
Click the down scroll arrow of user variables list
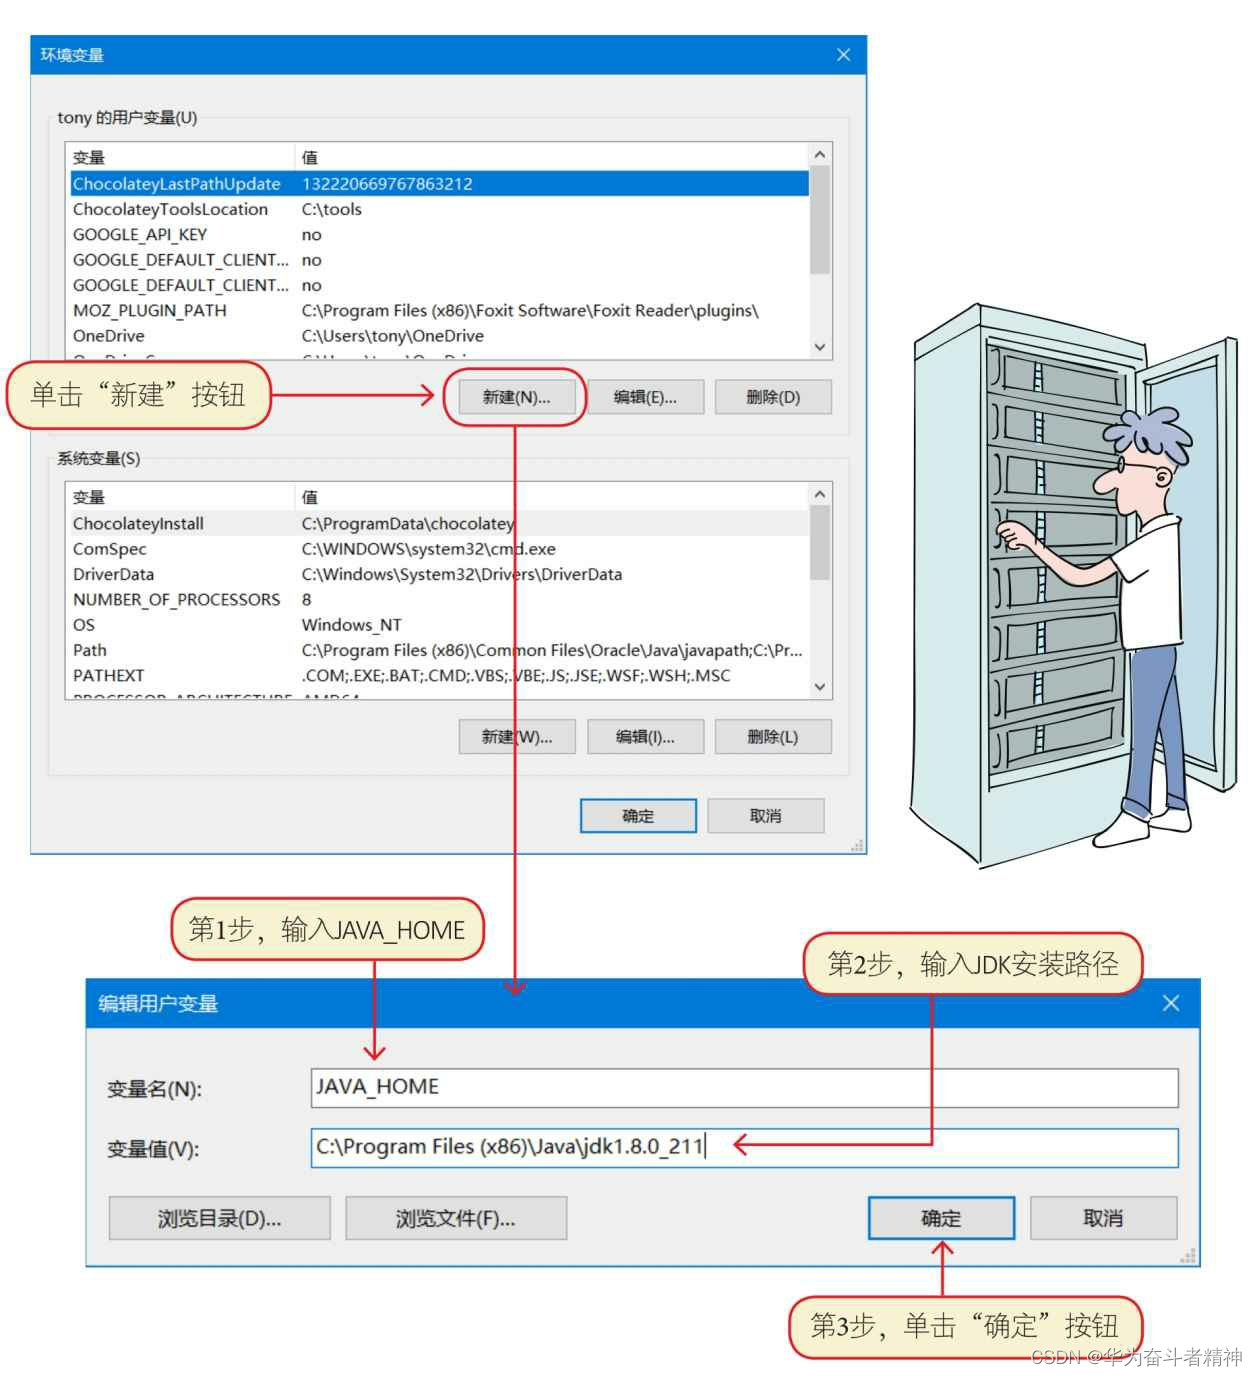[819, 347]
